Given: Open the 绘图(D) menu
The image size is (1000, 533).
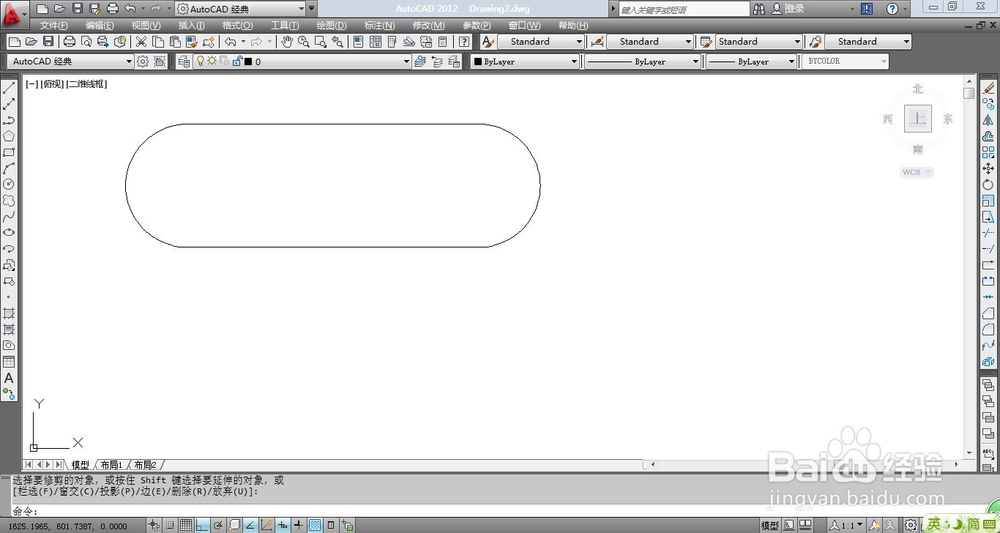Looking at the screenshot, I should pyautogui.click(x=332, y=26).
